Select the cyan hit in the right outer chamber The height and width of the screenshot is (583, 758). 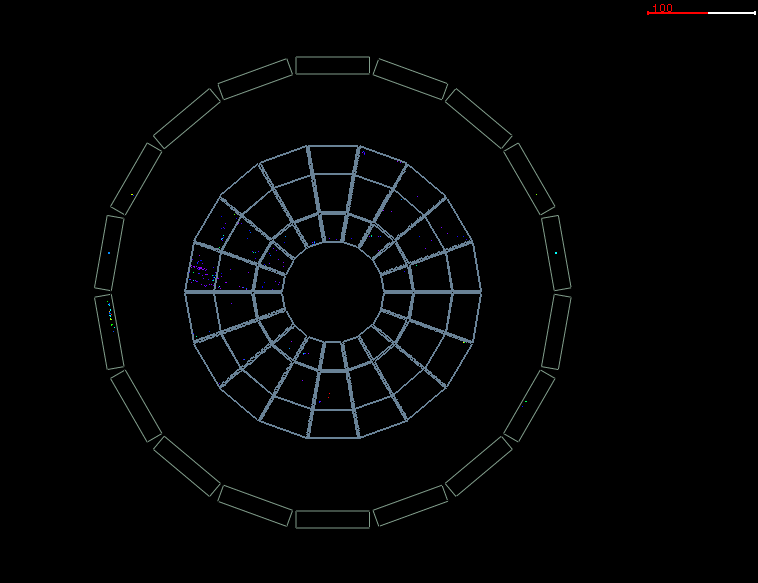point(556,253)
